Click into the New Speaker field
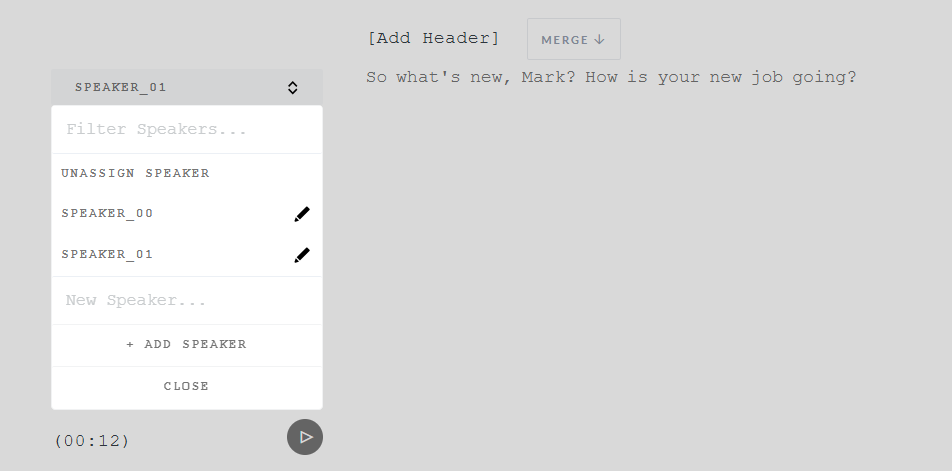Viewport: 952px width, 471px height. (x=187, y=300)
